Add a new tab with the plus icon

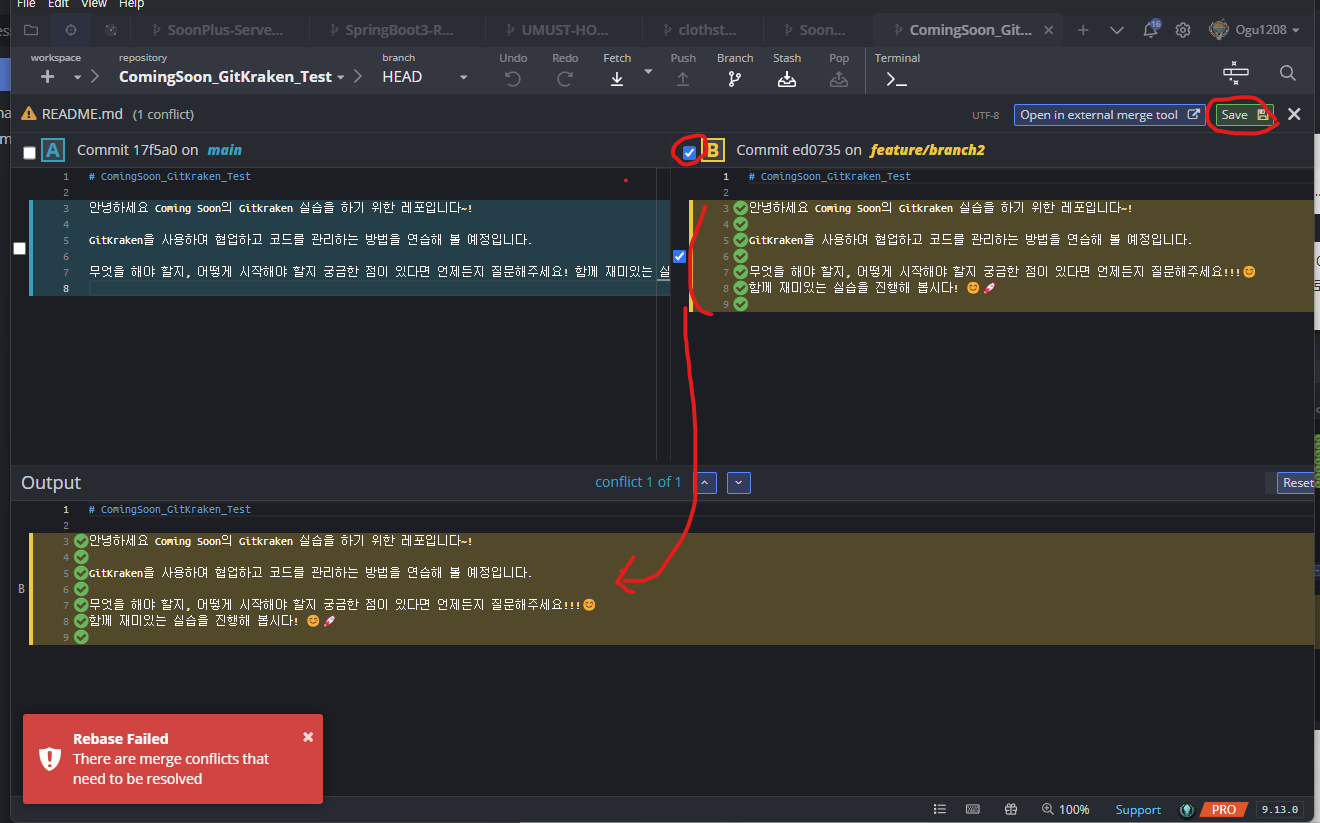(1083, 30)
